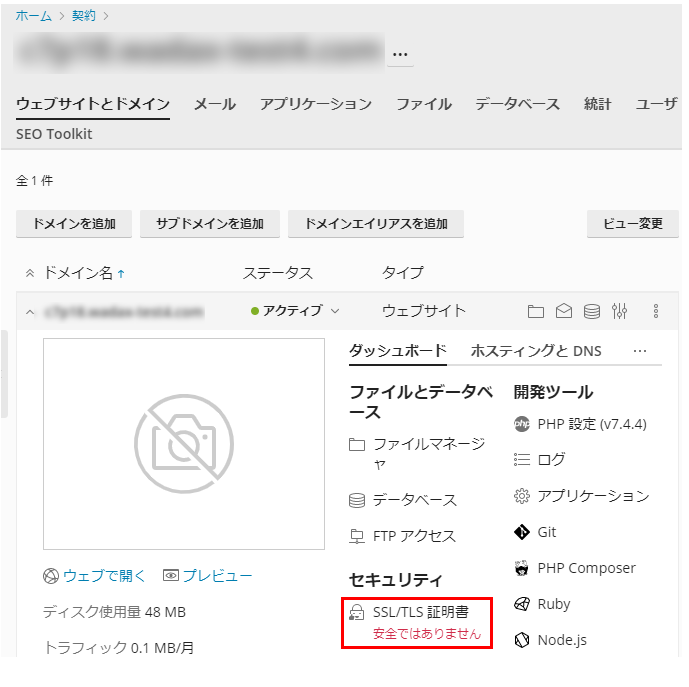This screenshot has width=689, height=687.
Task: Click the SSL/TLS certificate lock icon
Action: 357,612
